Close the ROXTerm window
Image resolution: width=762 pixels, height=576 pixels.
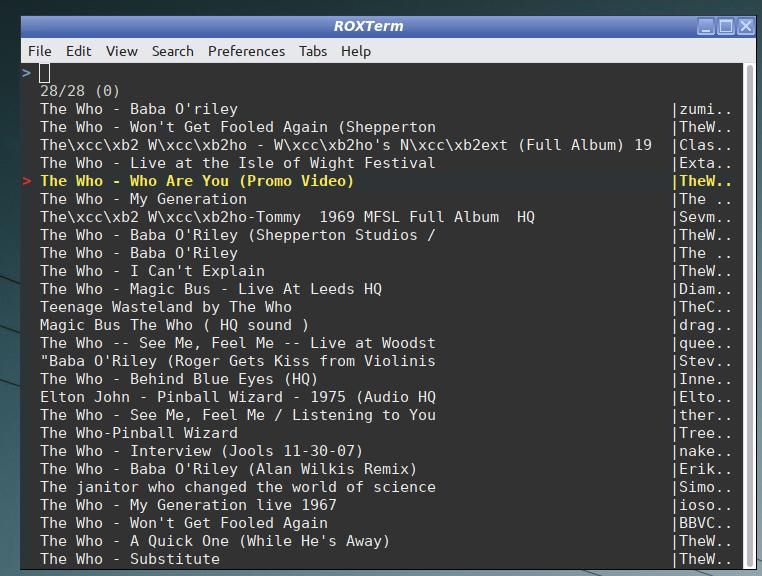[x=745, y=26]
